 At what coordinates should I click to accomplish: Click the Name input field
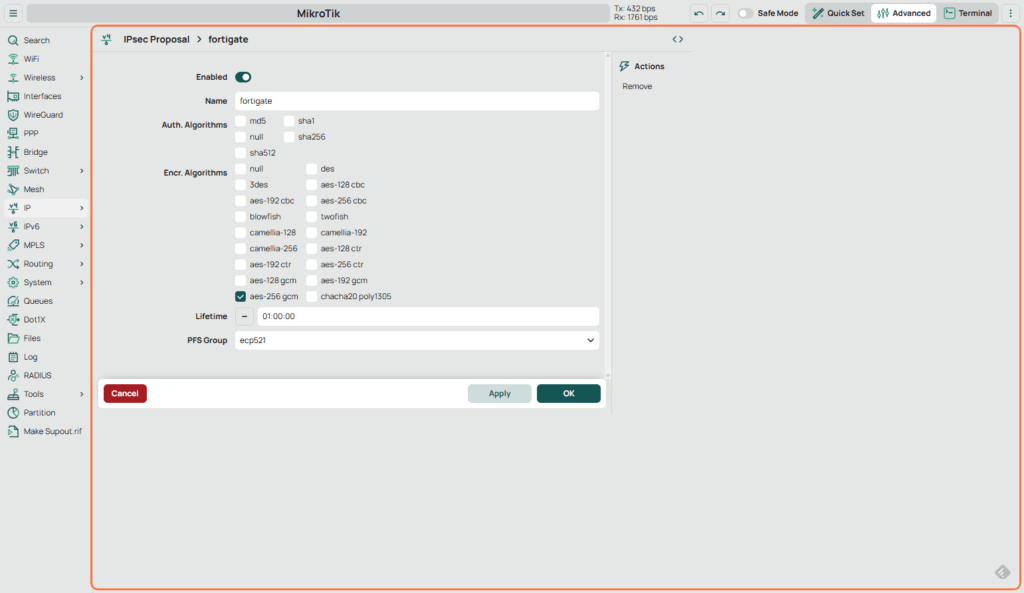tap(417, 101)
